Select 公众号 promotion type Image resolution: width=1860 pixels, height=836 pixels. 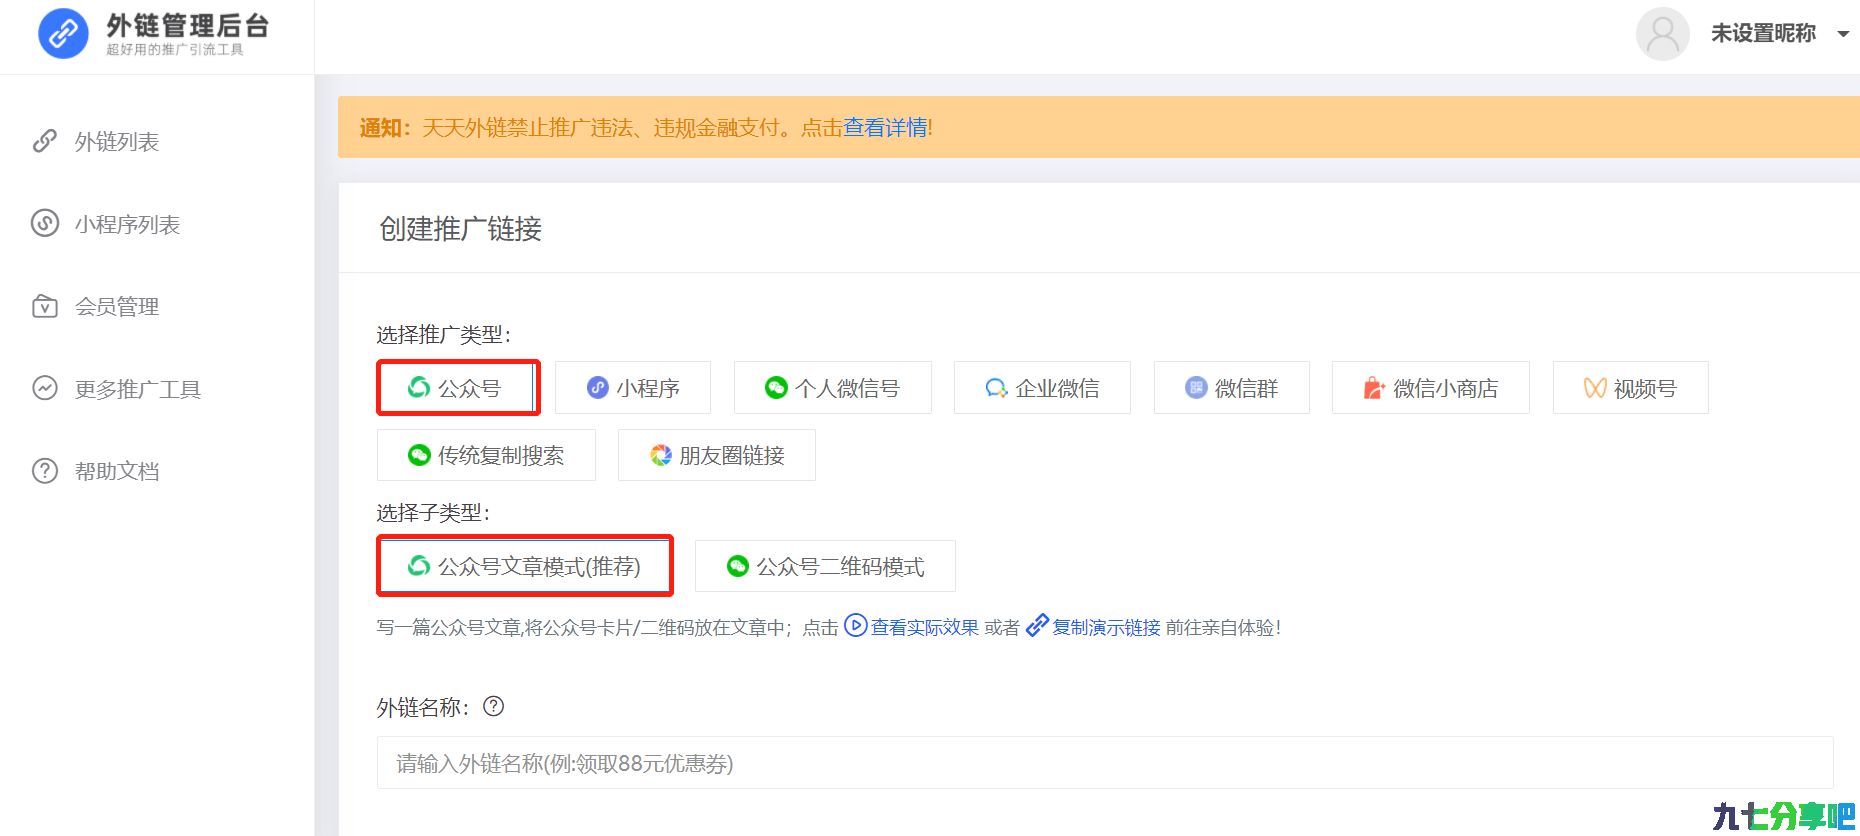coord(457,387)
